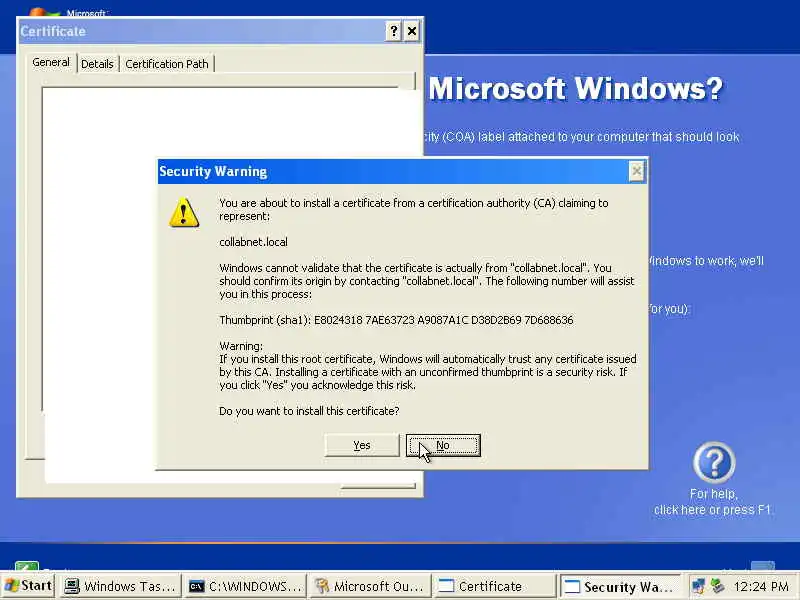Click the yellow warning triangle icon
The image size is (800, 600).
tap(184, 212)
